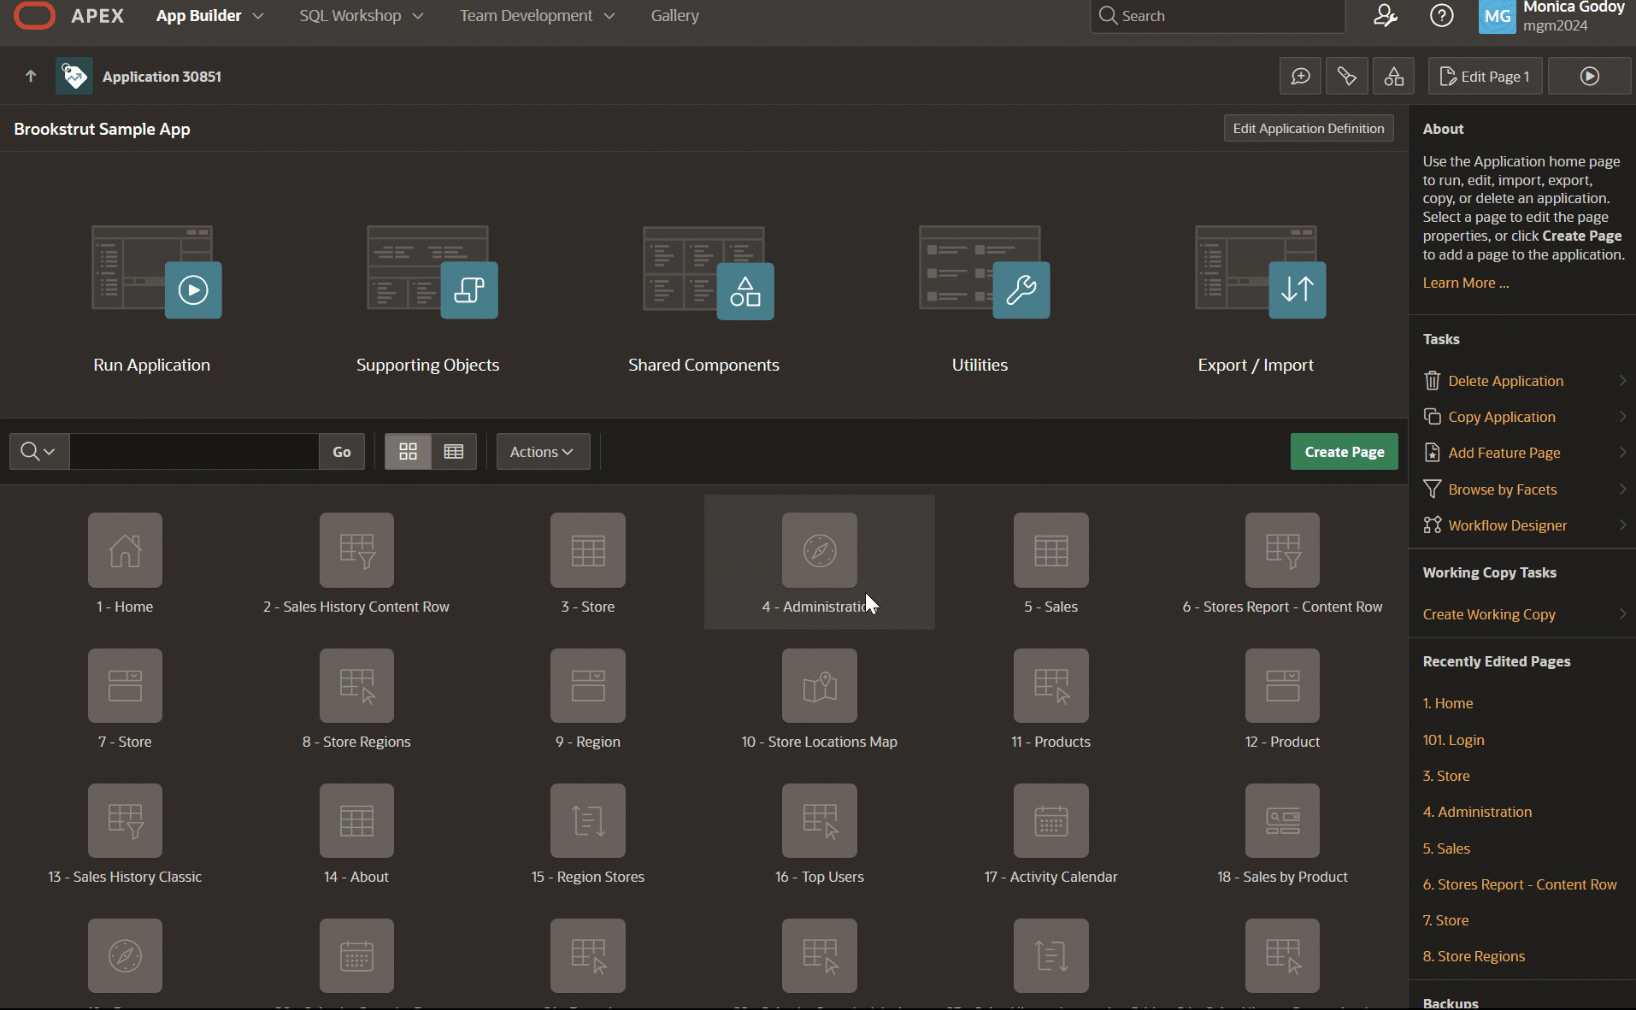Viewport: 1636px width, 1010px height.
Task: Click the run page play button in toolbar
Action: point(1589,77)
